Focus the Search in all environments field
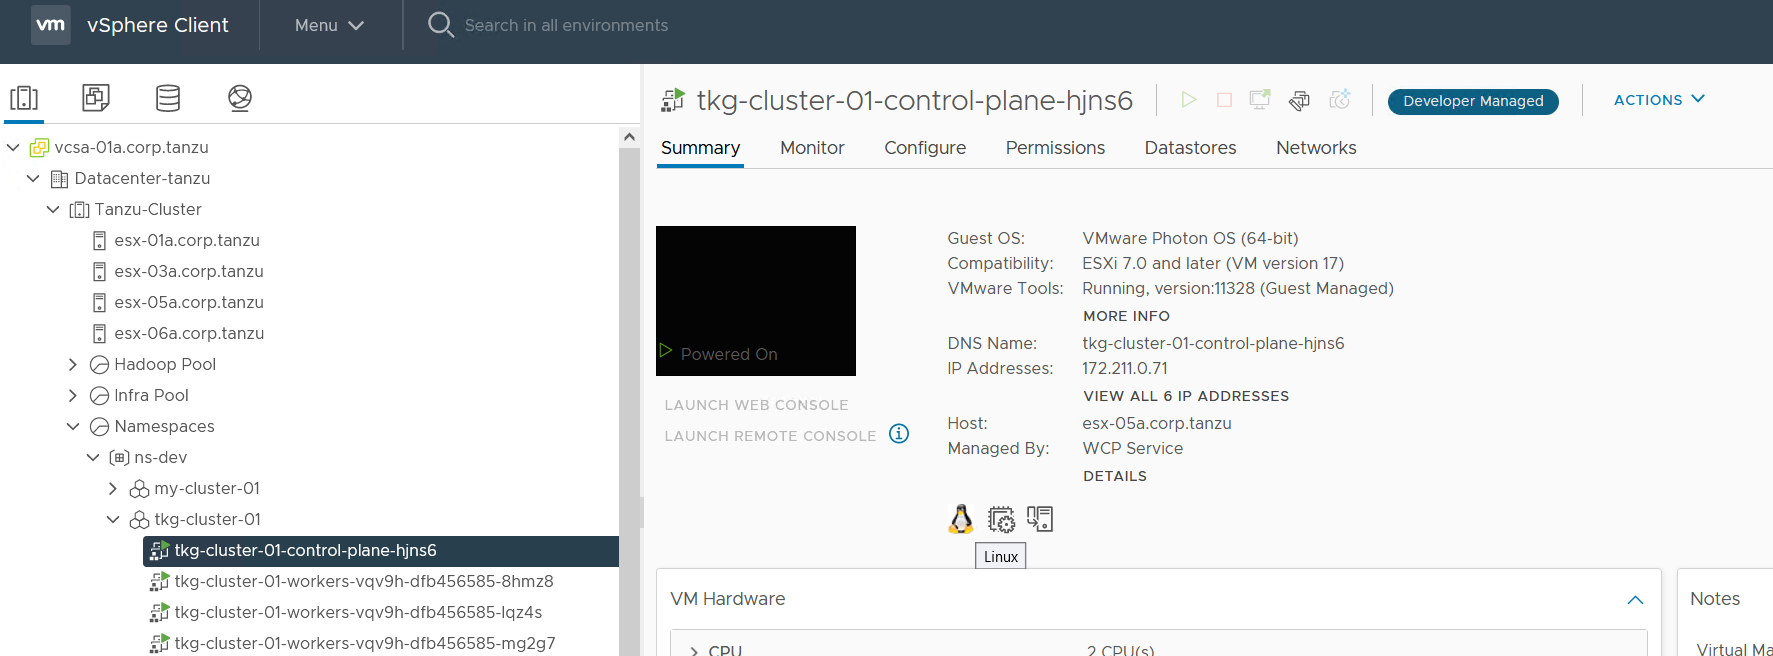This screenshot has height=656, width=1773. point(566,25)
